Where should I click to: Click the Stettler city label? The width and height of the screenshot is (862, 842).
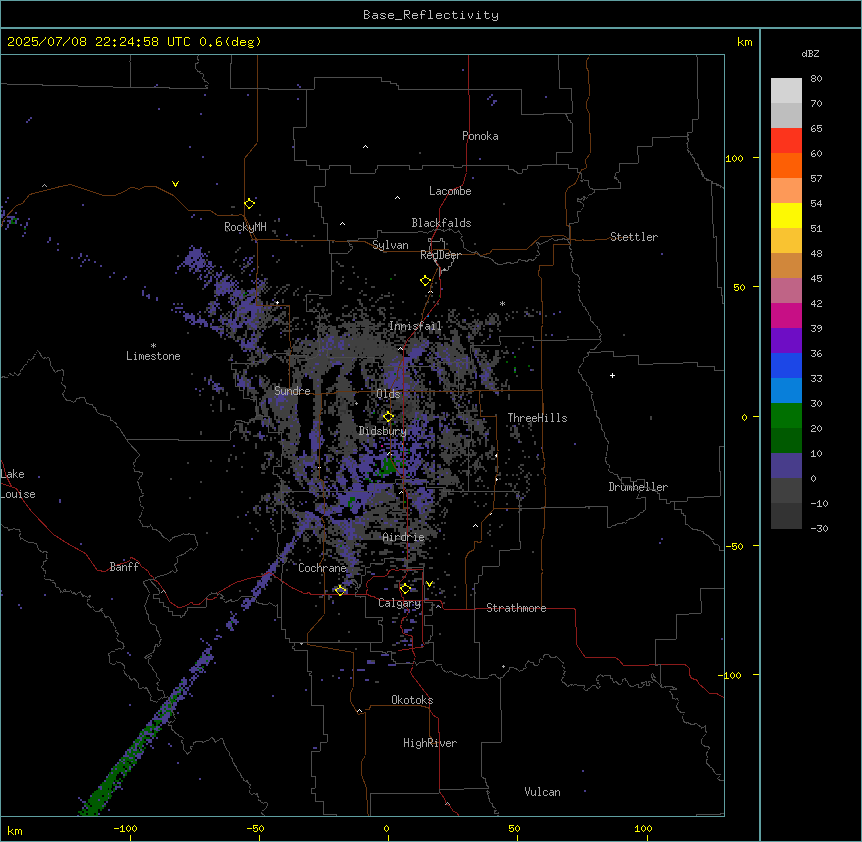coord(634,237)
